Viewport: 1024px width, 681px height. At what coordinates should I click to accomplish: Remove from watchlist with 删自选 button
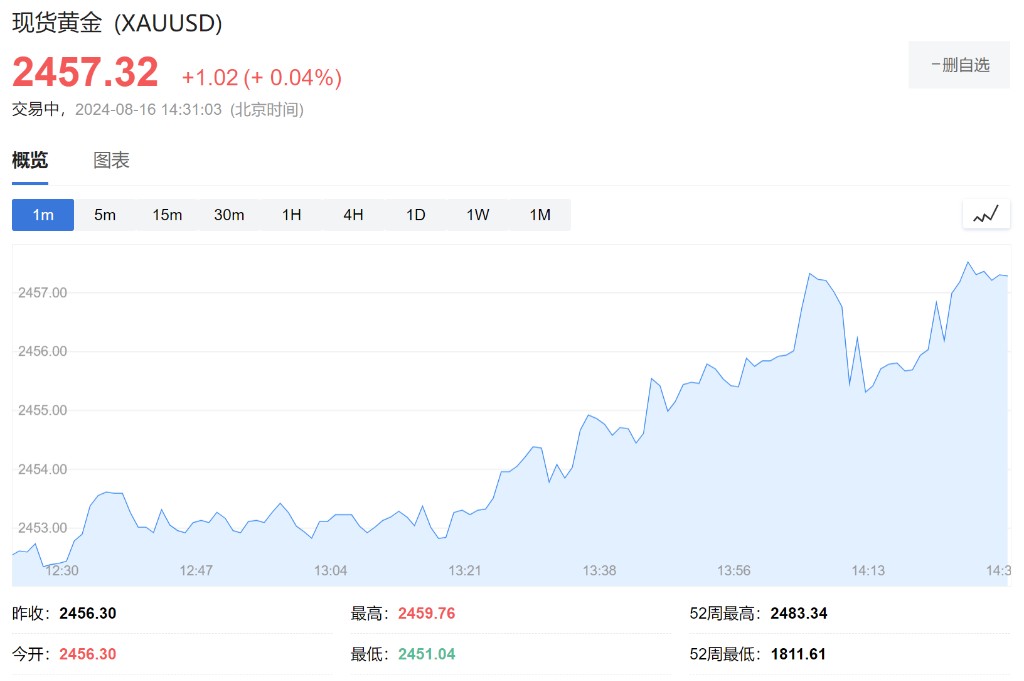(959, 65)
